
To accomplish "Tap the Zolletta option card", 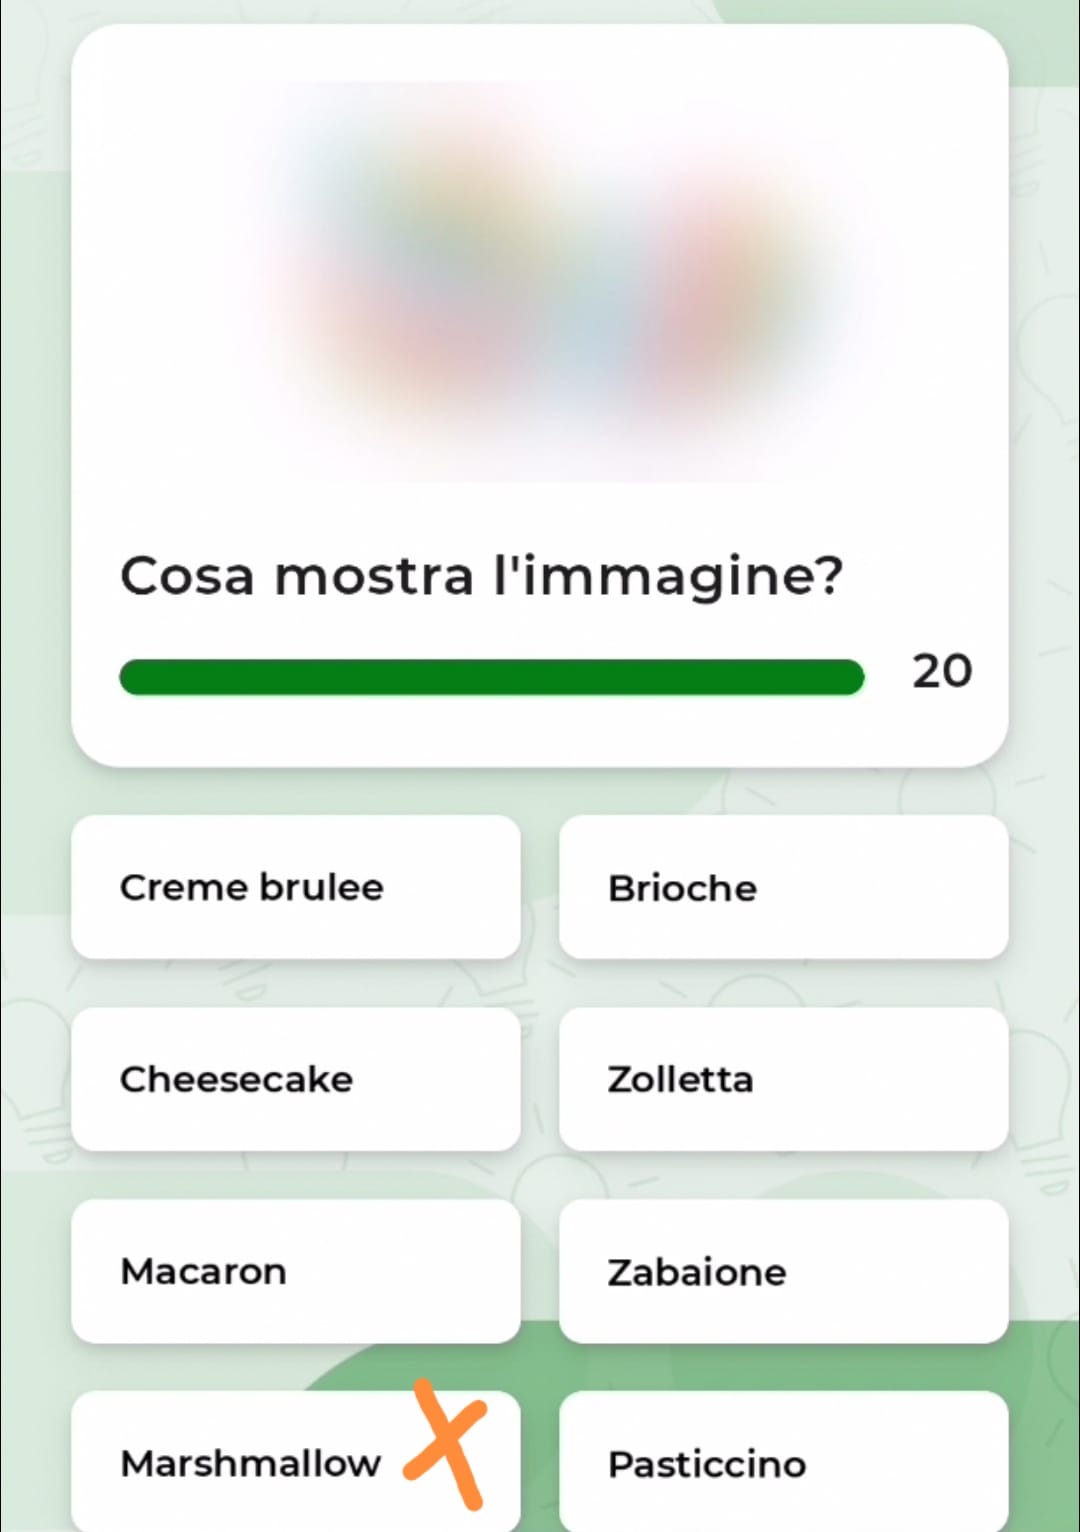I will coord(783,1079).
